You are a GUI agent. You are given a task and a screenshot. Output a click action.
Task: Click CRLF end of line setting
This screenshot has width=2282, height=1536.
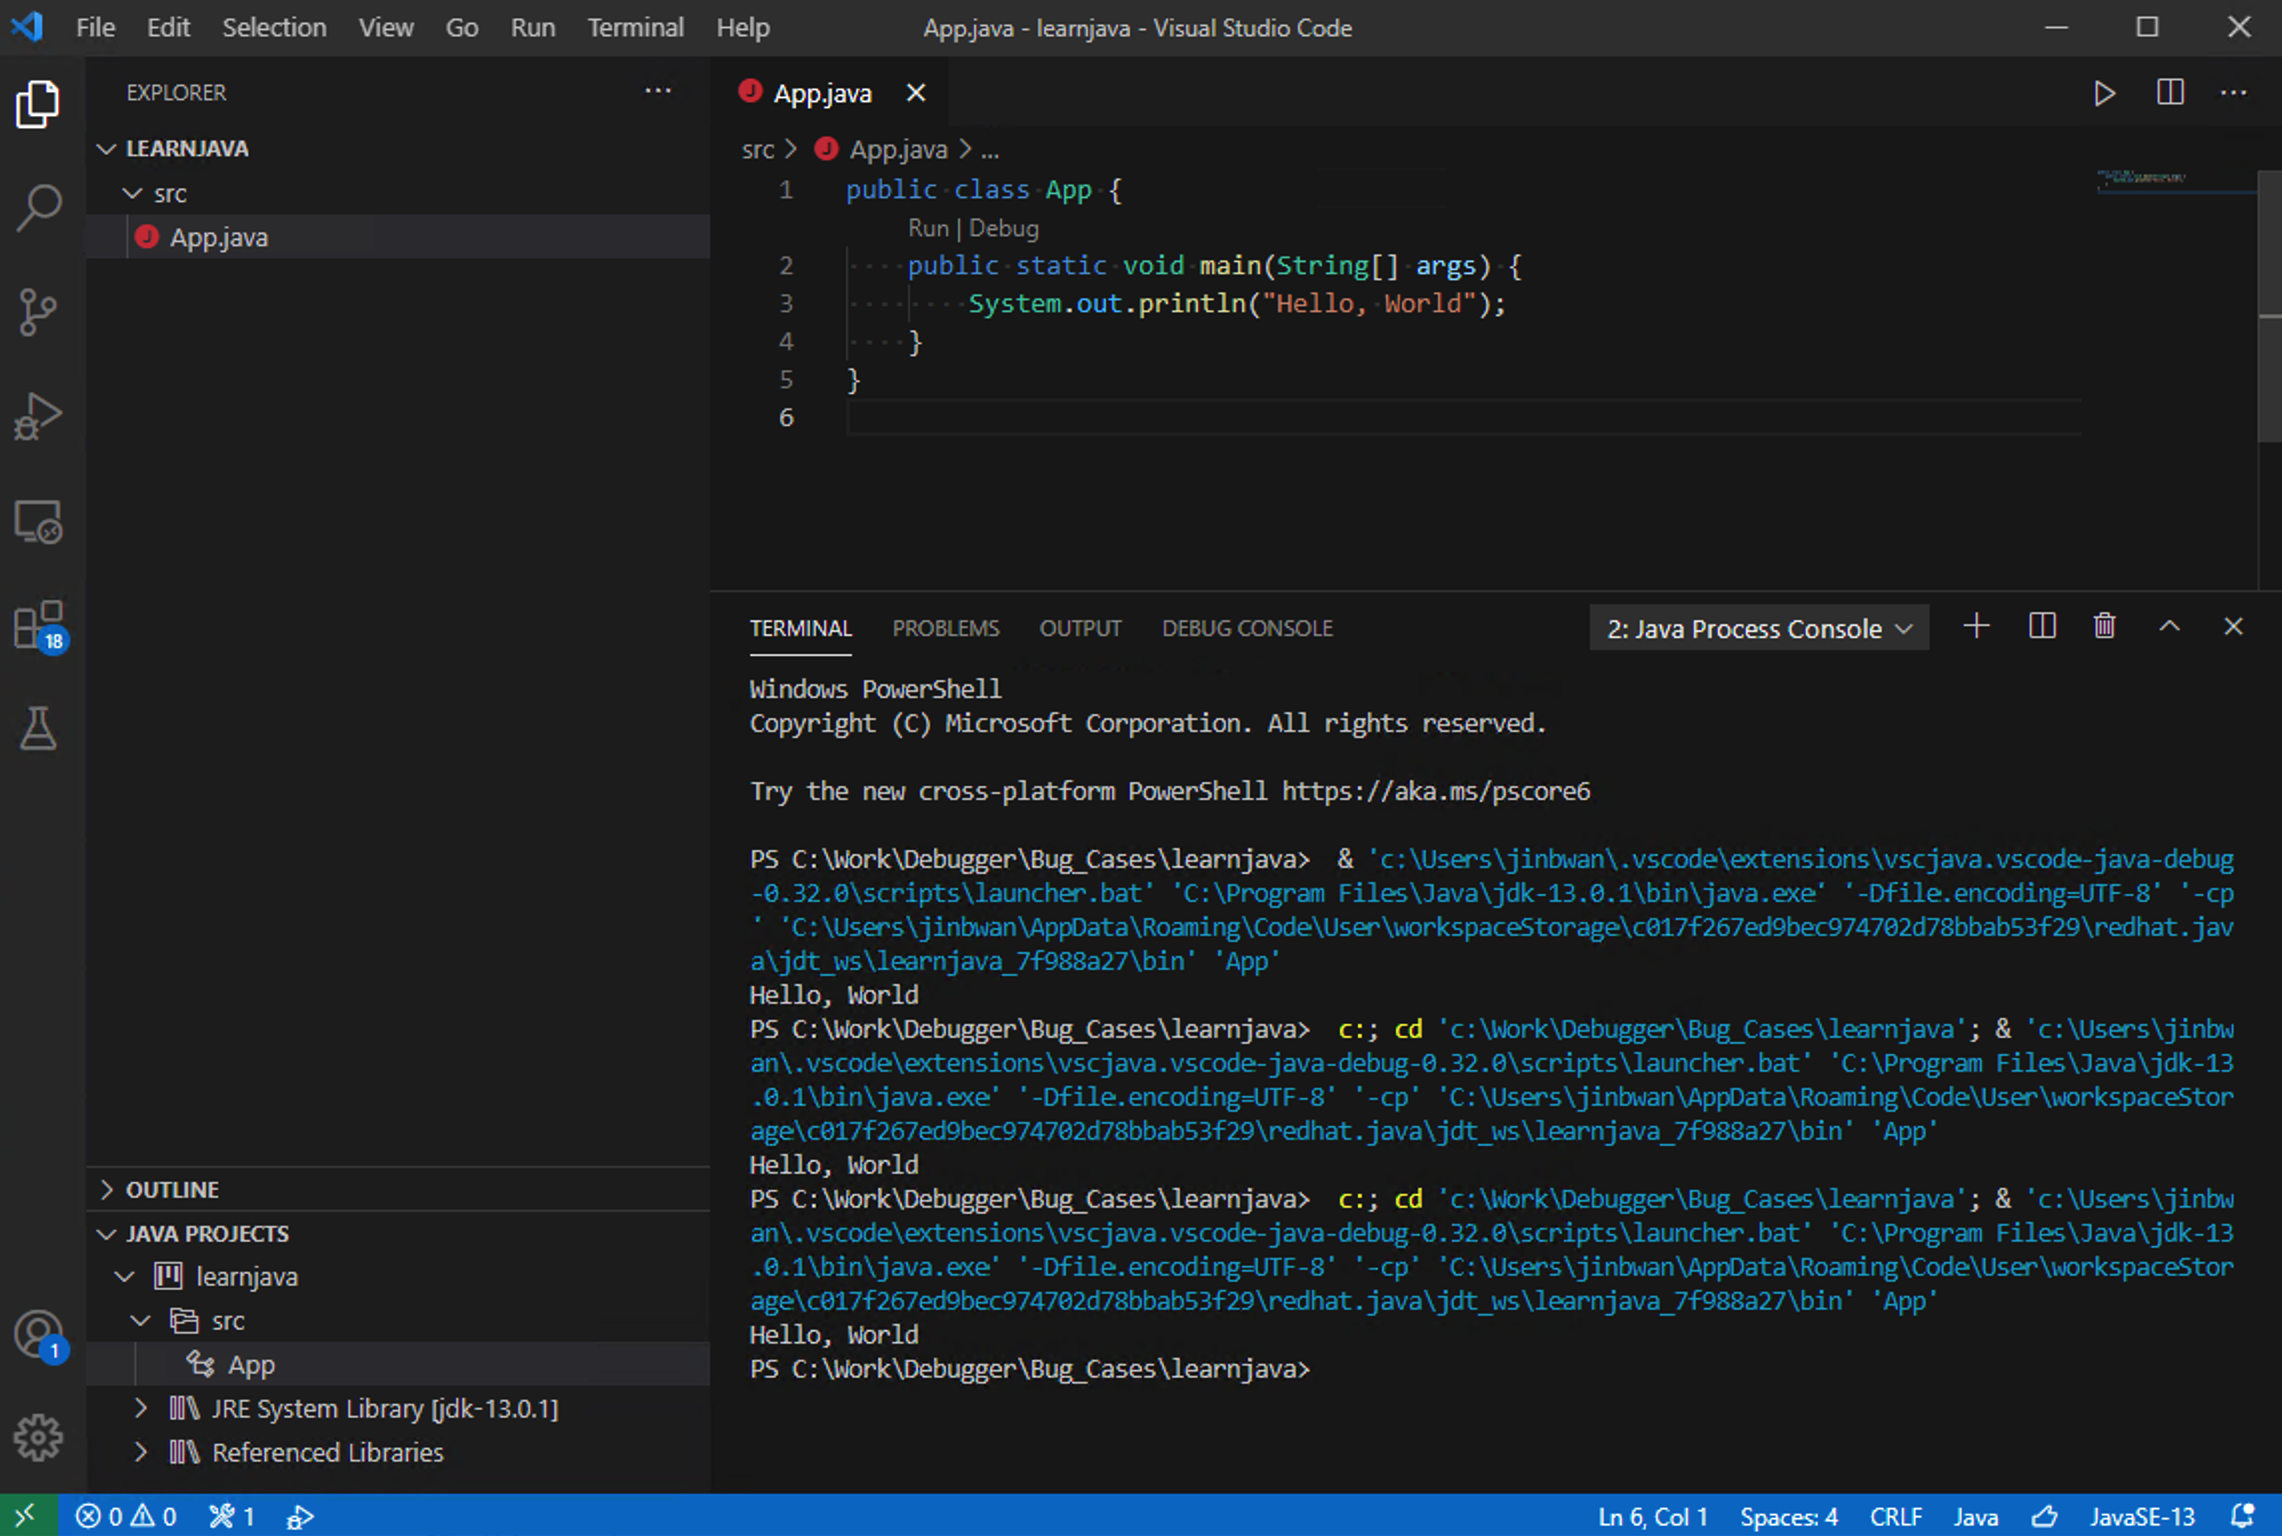coord(1895,1516)
